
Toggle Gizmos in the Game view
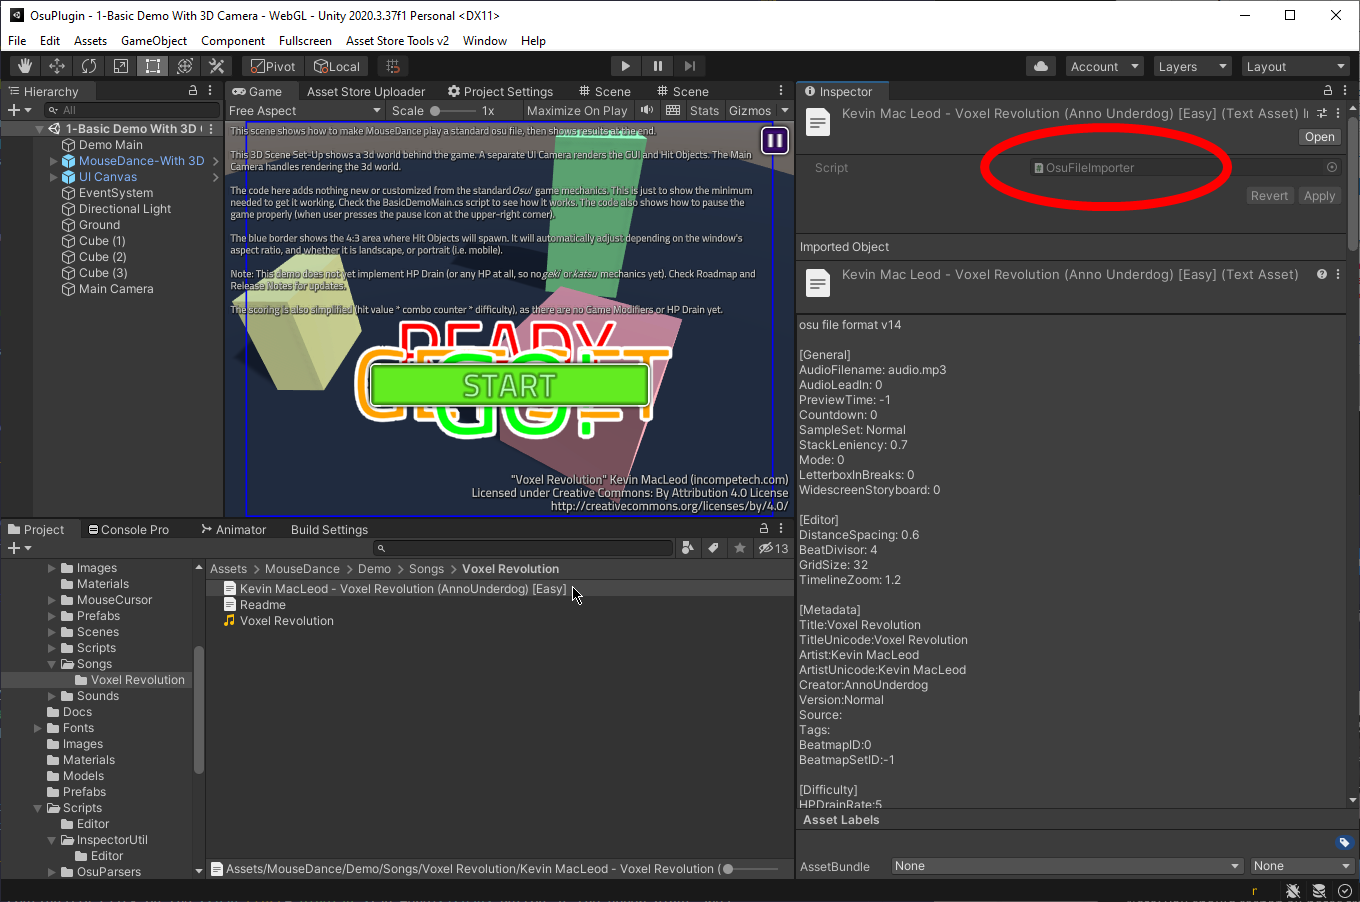[750, 110]
